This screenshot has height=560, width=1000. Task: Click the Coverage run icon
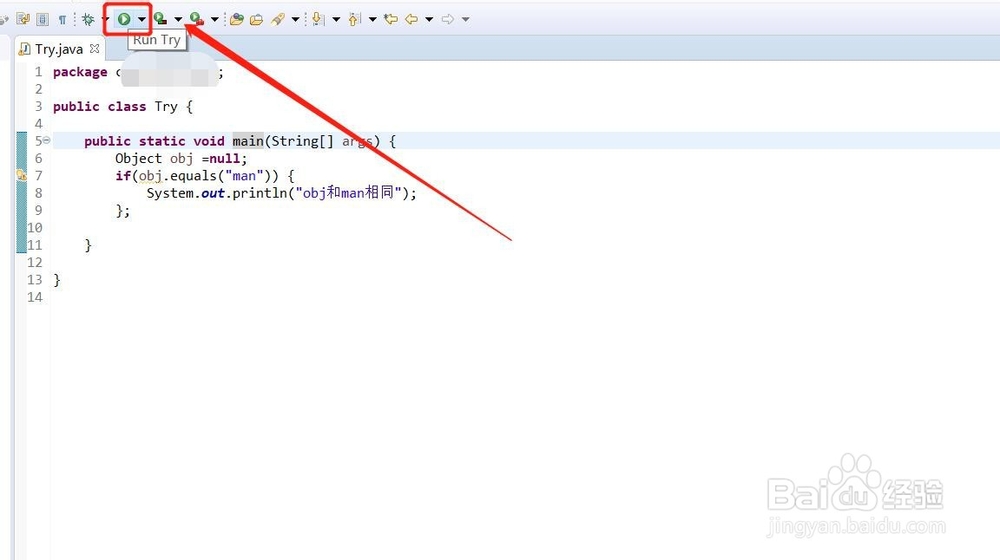click(160, 19)
